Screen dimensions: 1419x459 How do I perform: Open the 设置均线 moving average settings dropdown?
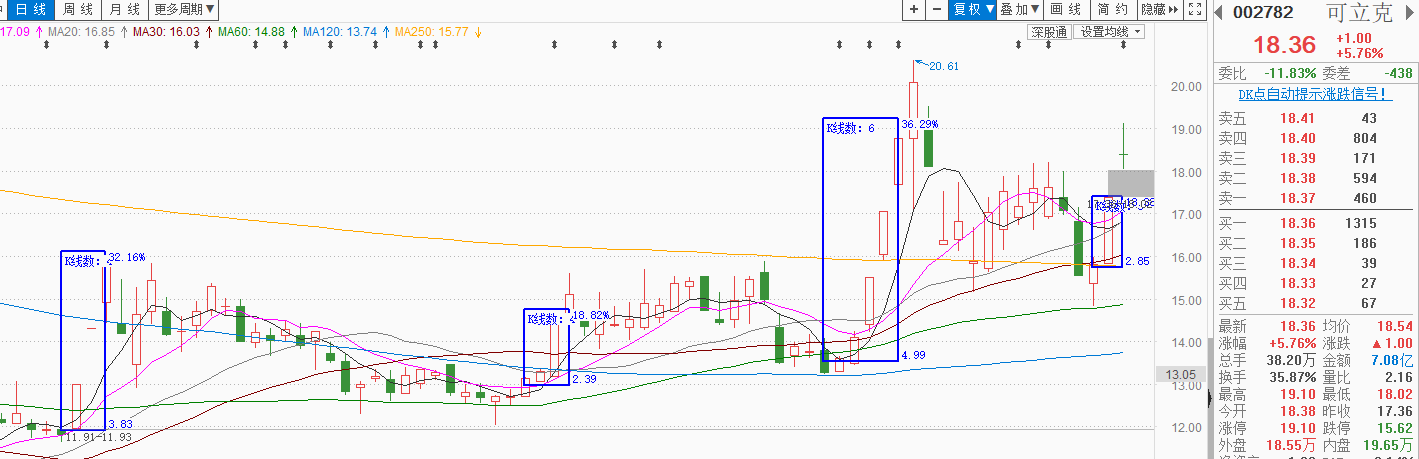1109,32
